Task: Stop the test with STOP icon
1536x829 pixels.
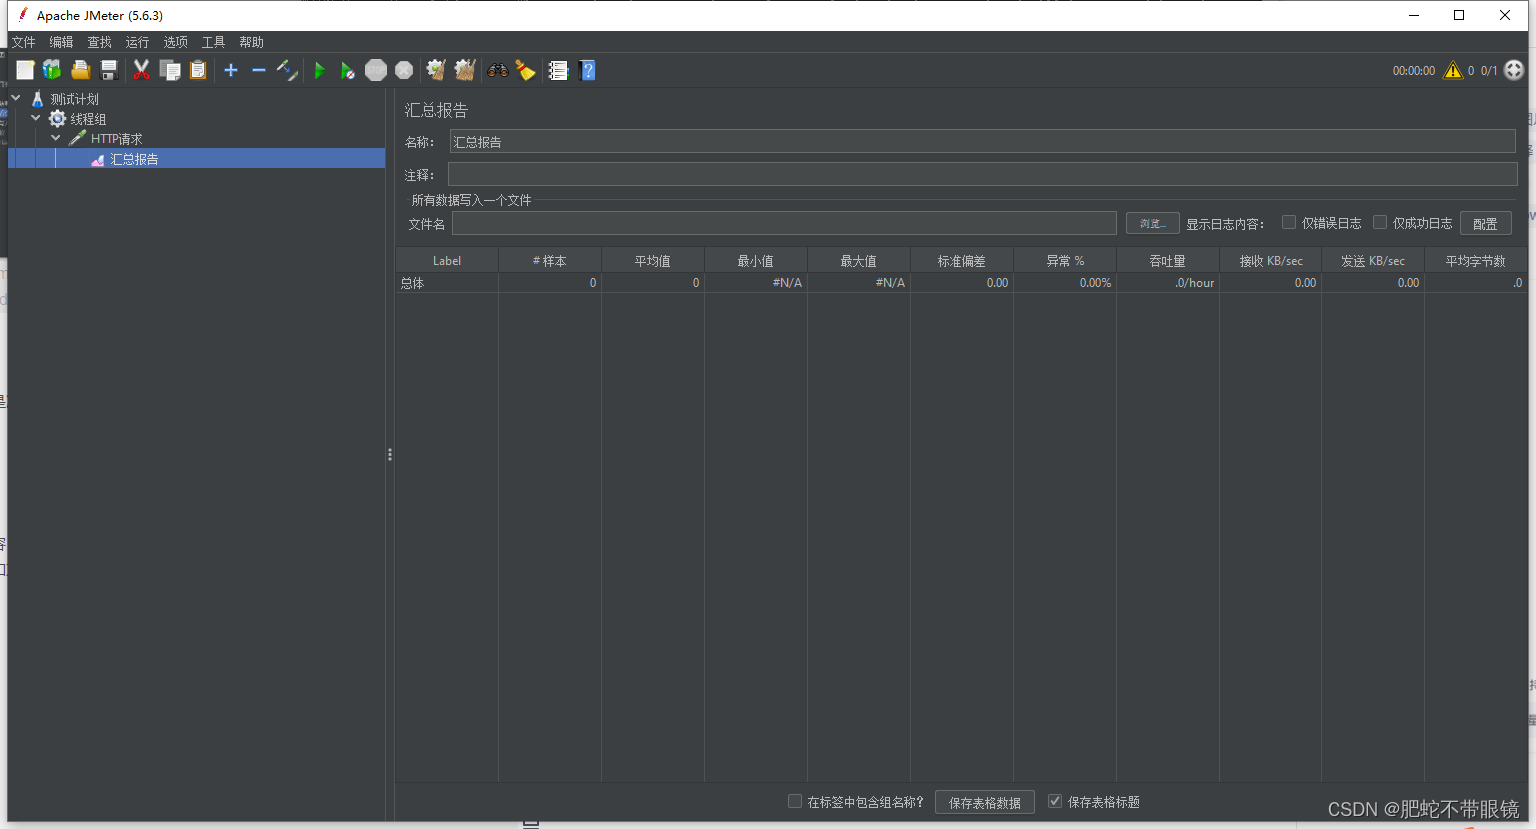Action: (x=376, y=70)
